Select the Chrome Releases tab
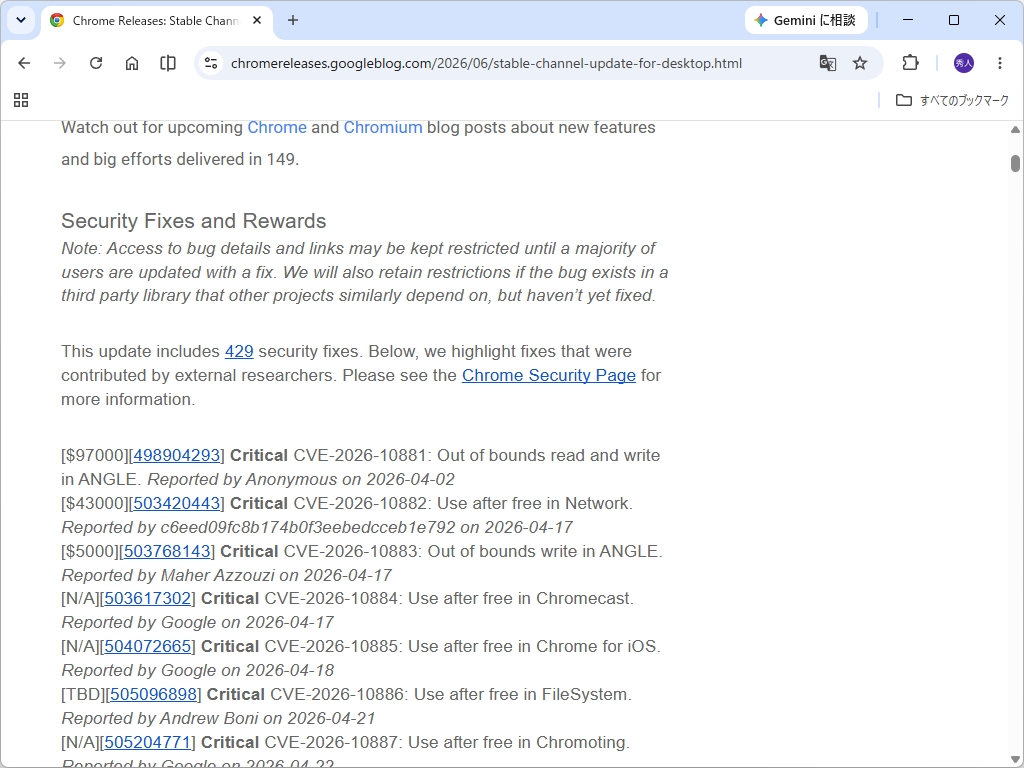This screenshot has height=768, width=1024. click(155, 21)
